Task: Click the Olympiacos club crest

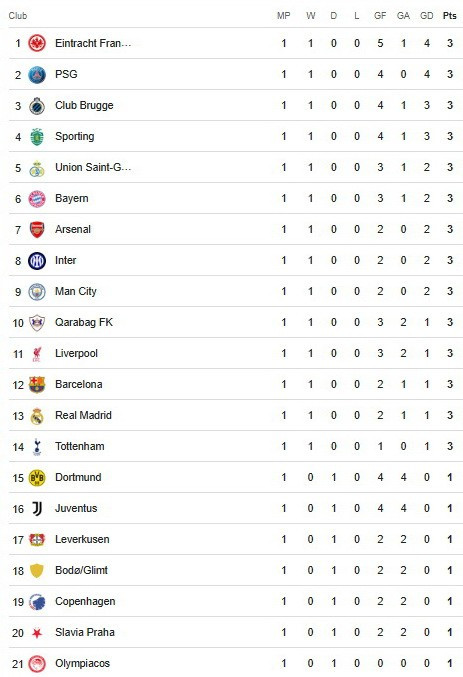Action: pyautogui.click(x=37, y=664)
